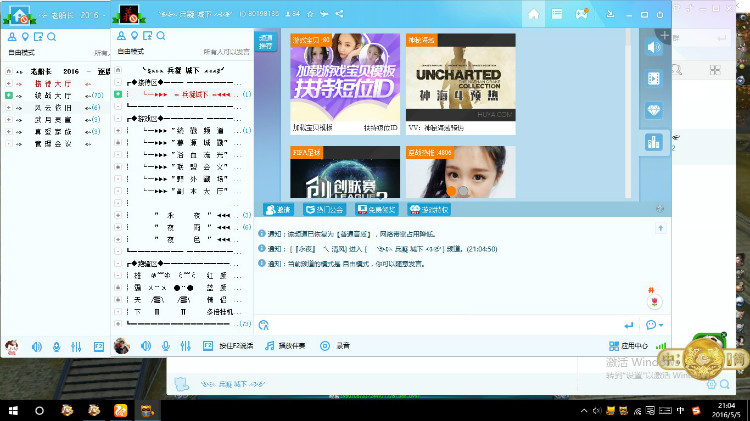Click the green signal strength indicator
Viewport: 750px width, 421px height.
tap(661, 346)
